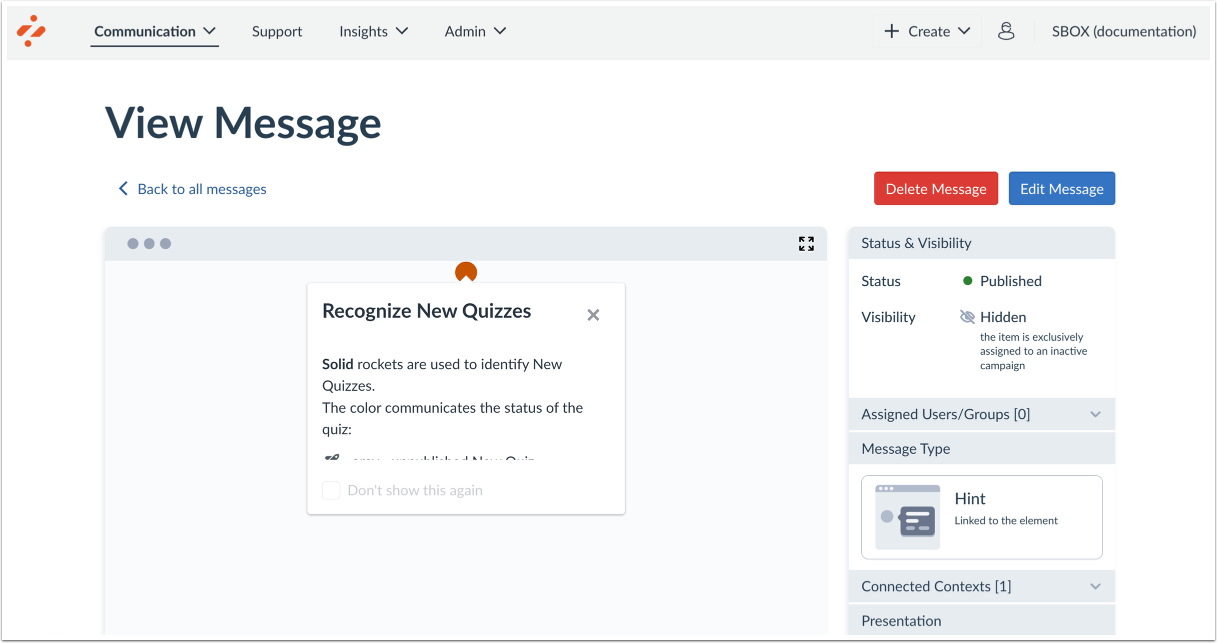Click the 'Published' status text
Viewport: 1217px width, 643px height.
[x=1011, y=281]
